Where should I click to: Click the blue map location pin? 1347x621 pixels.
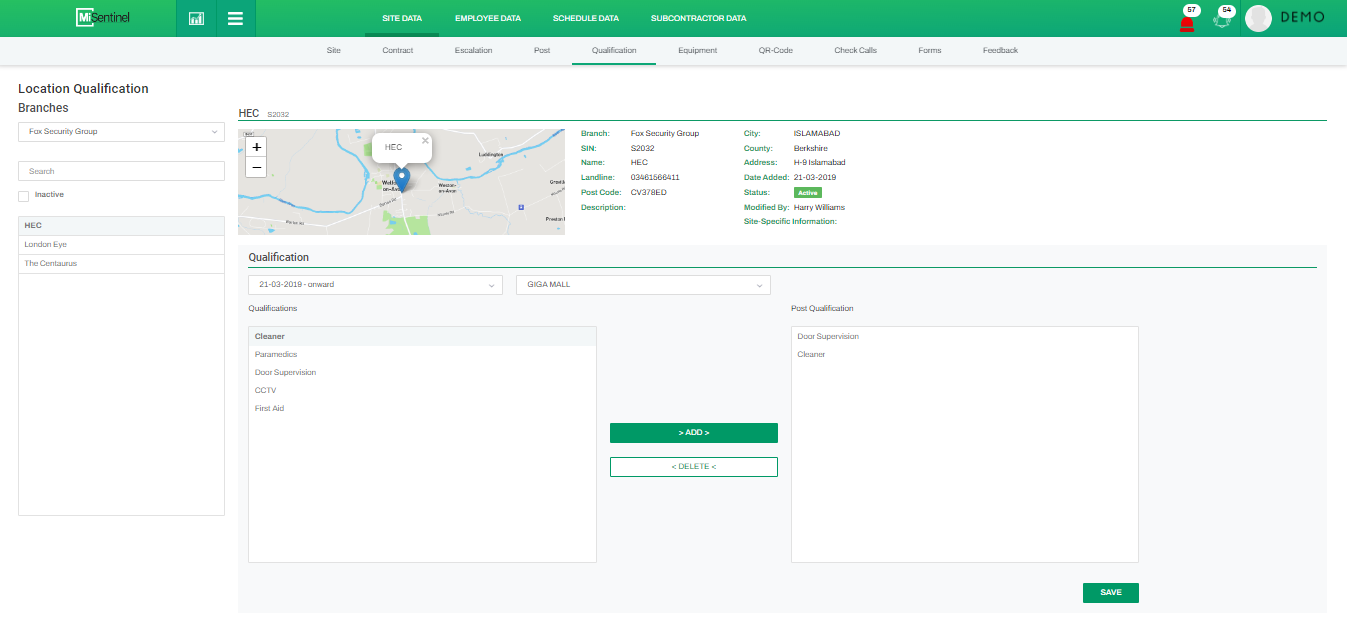pyautogui.click(x=402, y=179)
